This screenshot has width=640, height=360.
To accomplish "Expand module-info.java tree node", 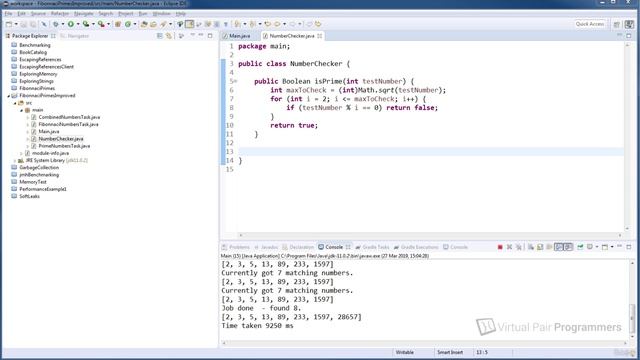I will click(22, 153).
